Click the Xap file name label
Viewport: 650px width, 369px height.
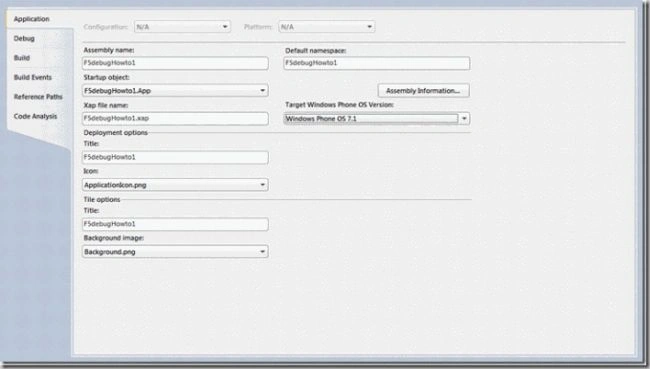(x=106, y=105)
